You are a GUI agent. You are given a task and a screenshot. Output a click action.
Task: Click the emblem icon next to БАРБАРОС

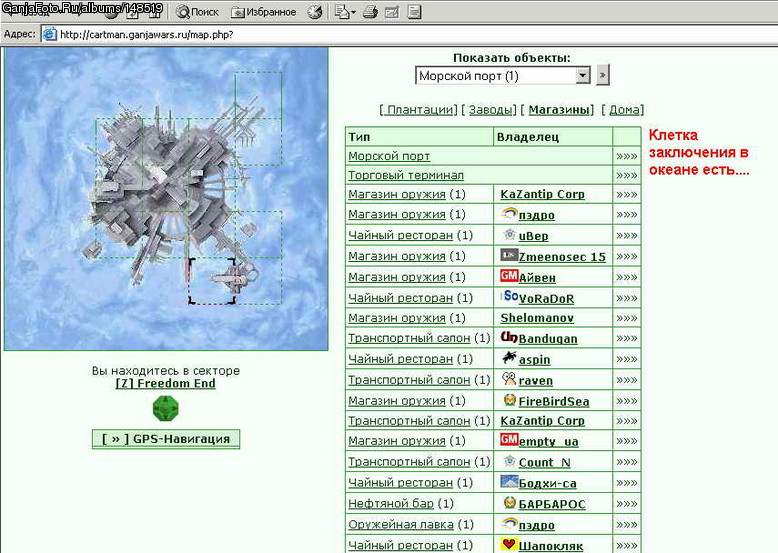click(x=510, y=503)
